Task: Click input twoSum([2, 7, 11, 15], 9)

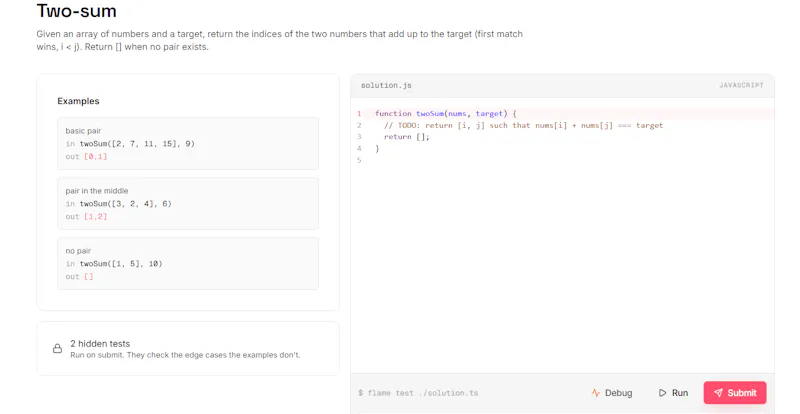Action: coord(137,143)
